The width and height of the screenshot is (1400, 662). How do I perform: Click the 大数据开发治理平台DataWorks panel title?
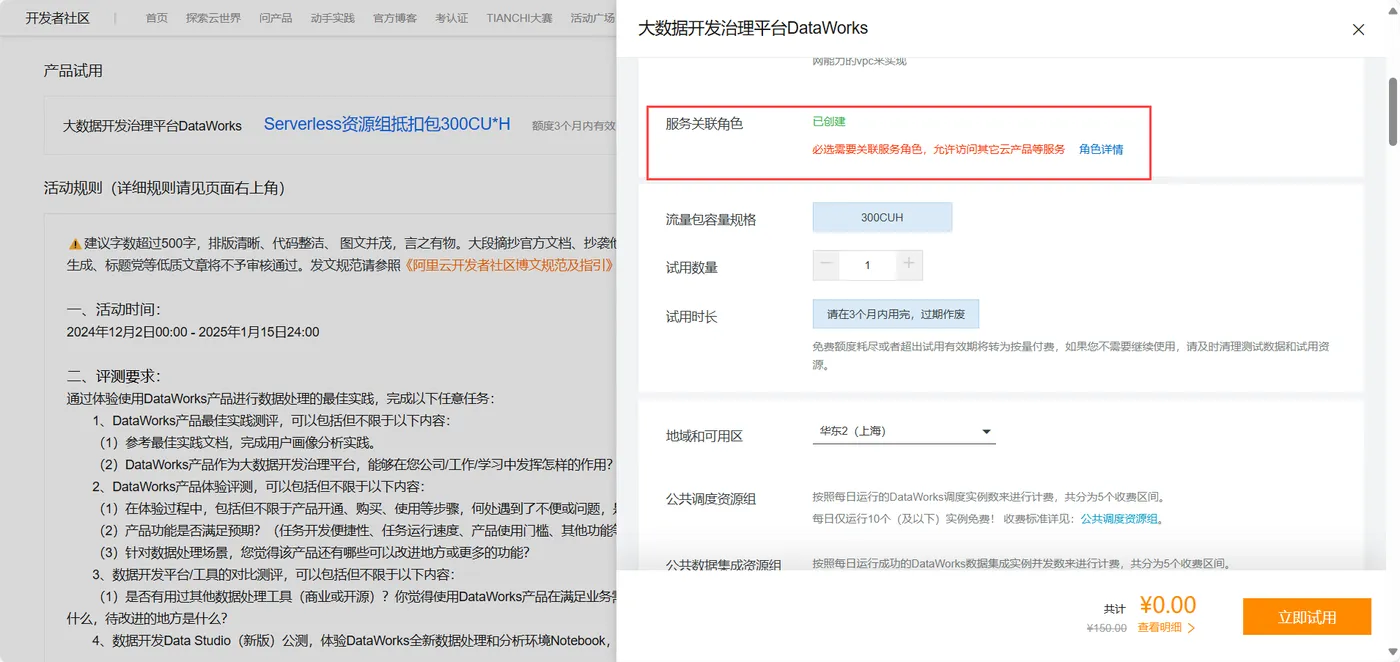click(x=753, y=28)
